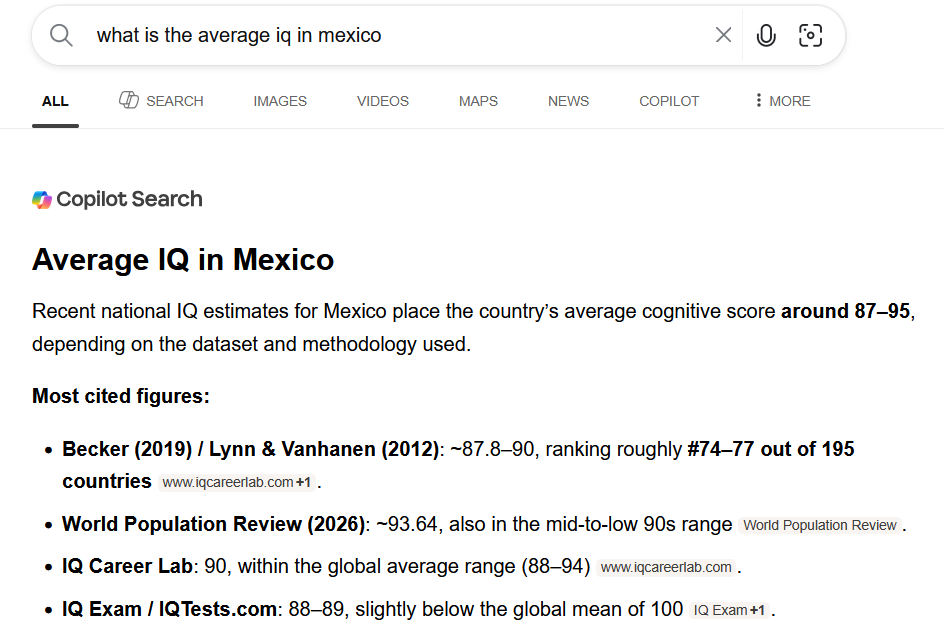This screenshot has width=944, height=632.
Task: Click the bold "around 87–95" text
Action: [845, 311]
